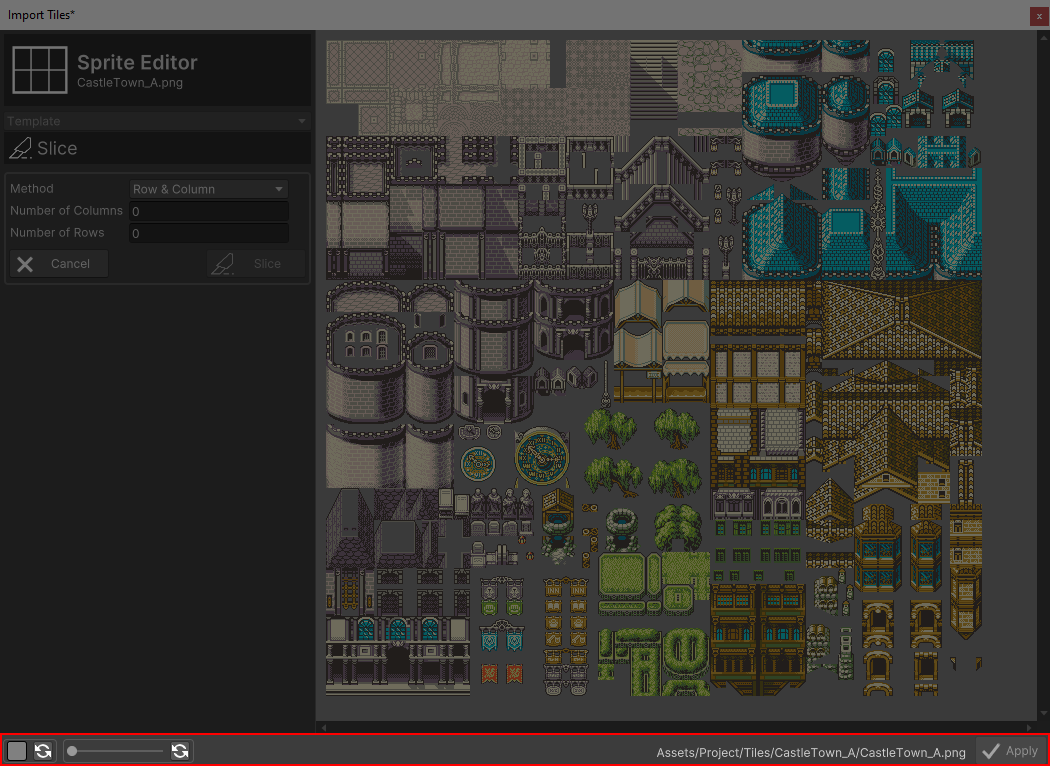Apply the sprite changes
The height and width of the screenshot is (766, 1050).
pyautogui.click(x=1010, y=751)
